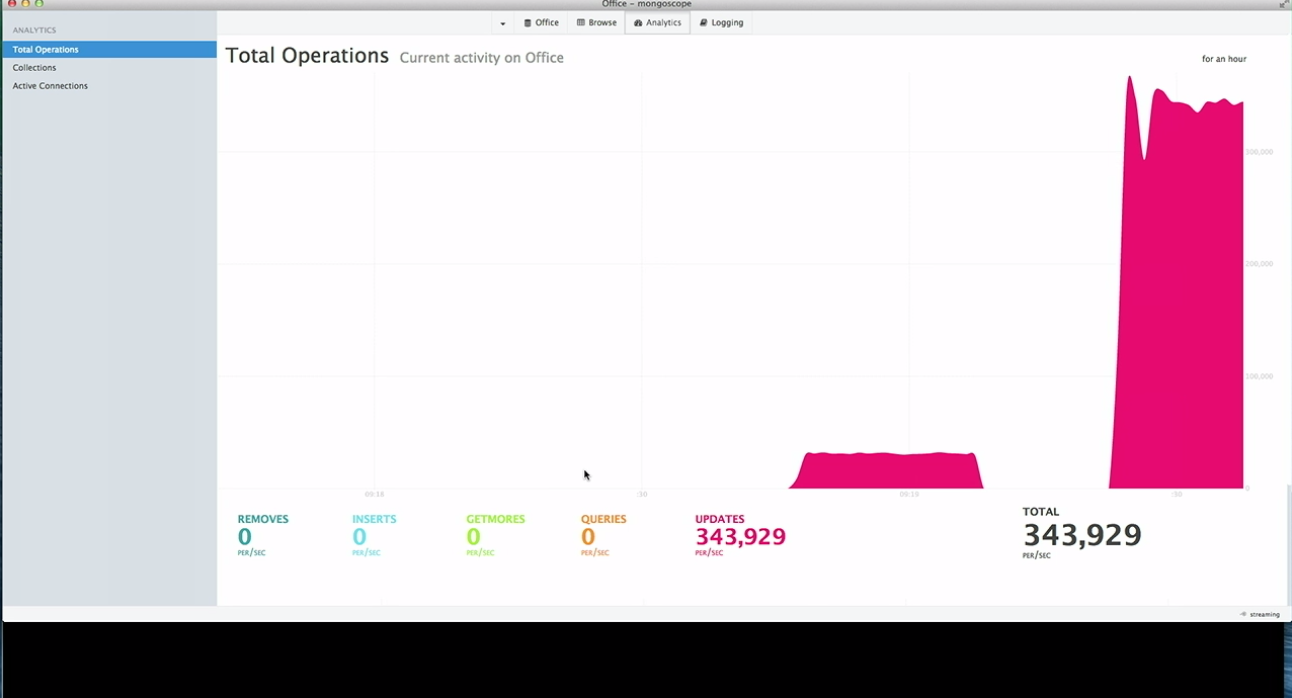Click the streaming status indicator

tap(1259, 614)
